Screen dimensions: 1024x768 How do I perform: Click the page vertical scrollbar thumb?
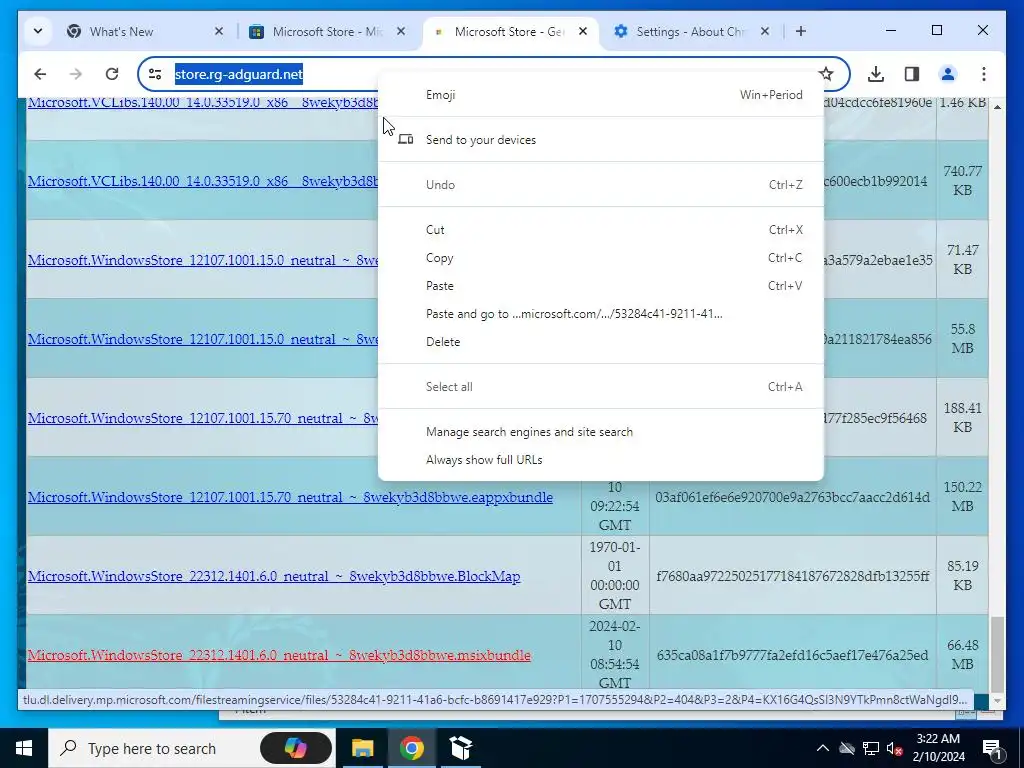(x=997, y=654)
